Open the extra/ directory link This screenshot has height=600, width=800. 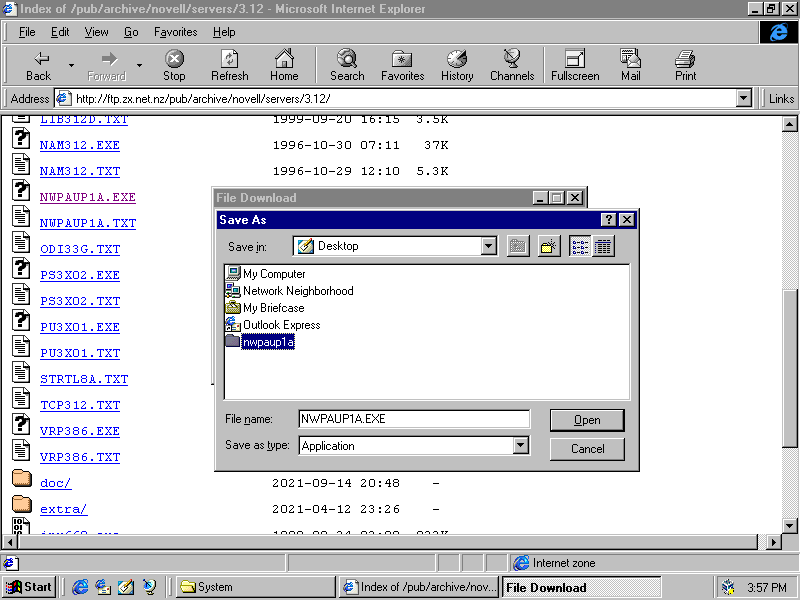click(x=63, y=510)
